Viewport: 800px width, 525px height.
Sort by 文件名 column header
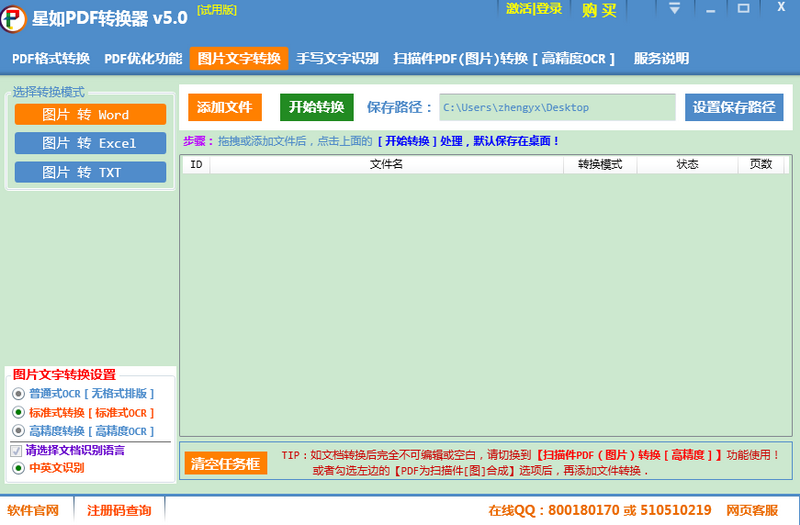pyautogui.click(x=387, y=164)
